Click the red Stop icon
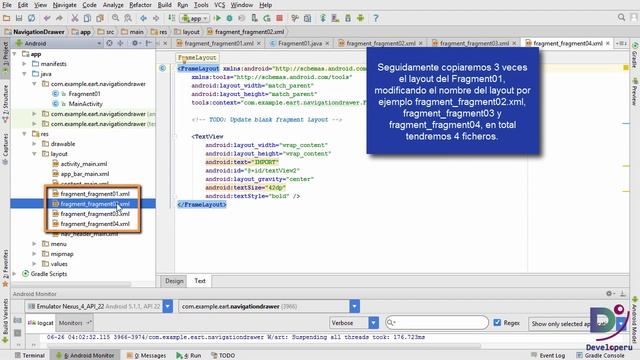 point(280,18)
